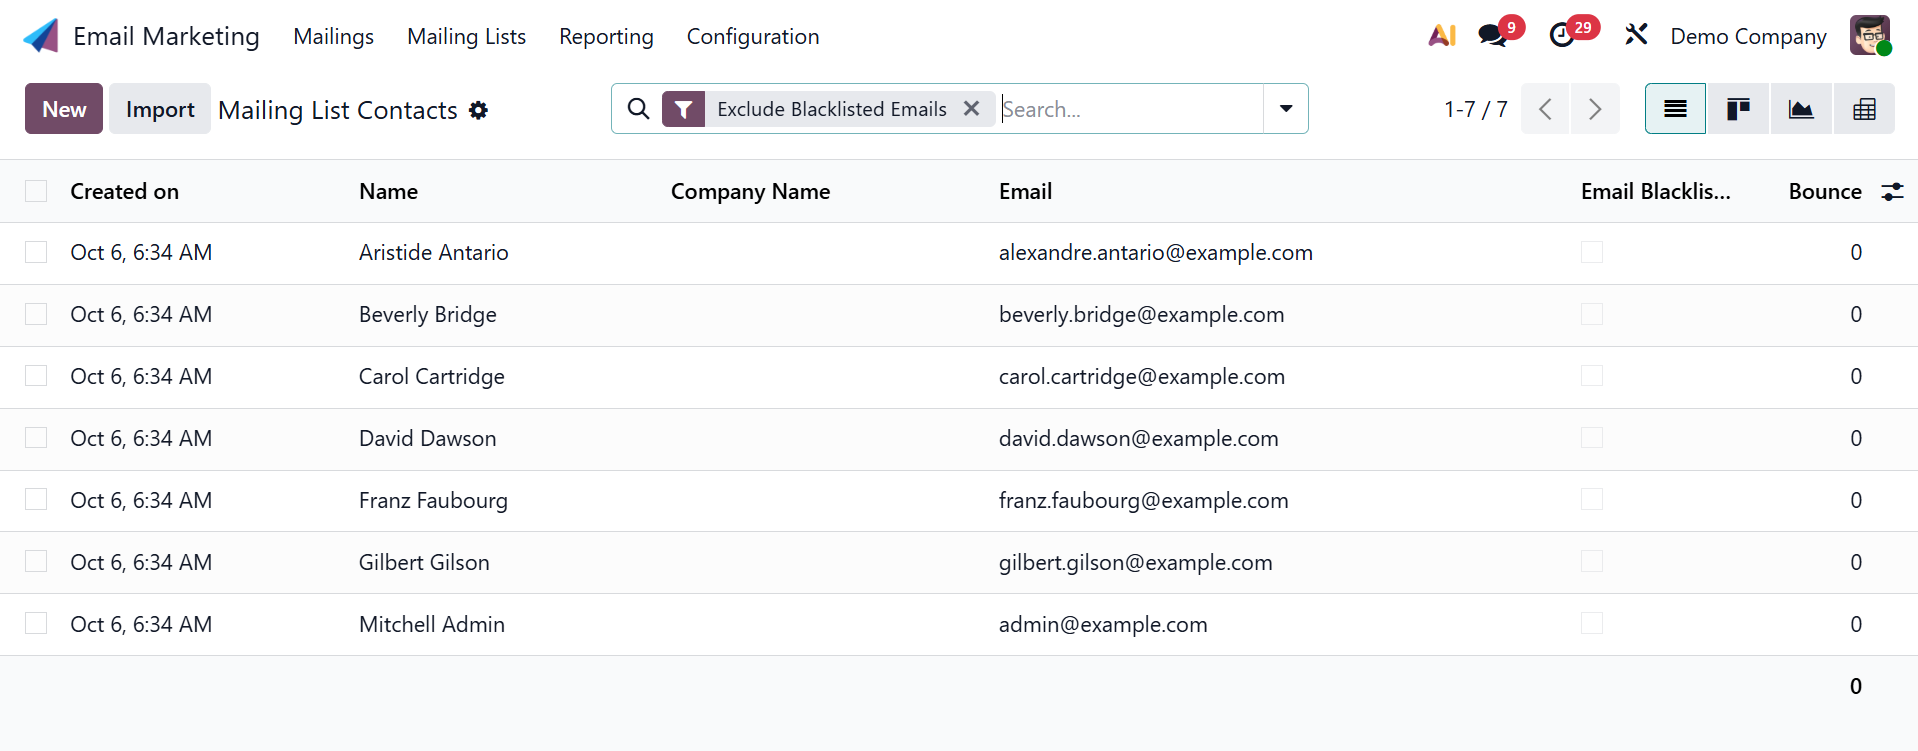The image size is (1918, 751).
Task: Select all contacts with header checkbox
Action: click(36, 191)
